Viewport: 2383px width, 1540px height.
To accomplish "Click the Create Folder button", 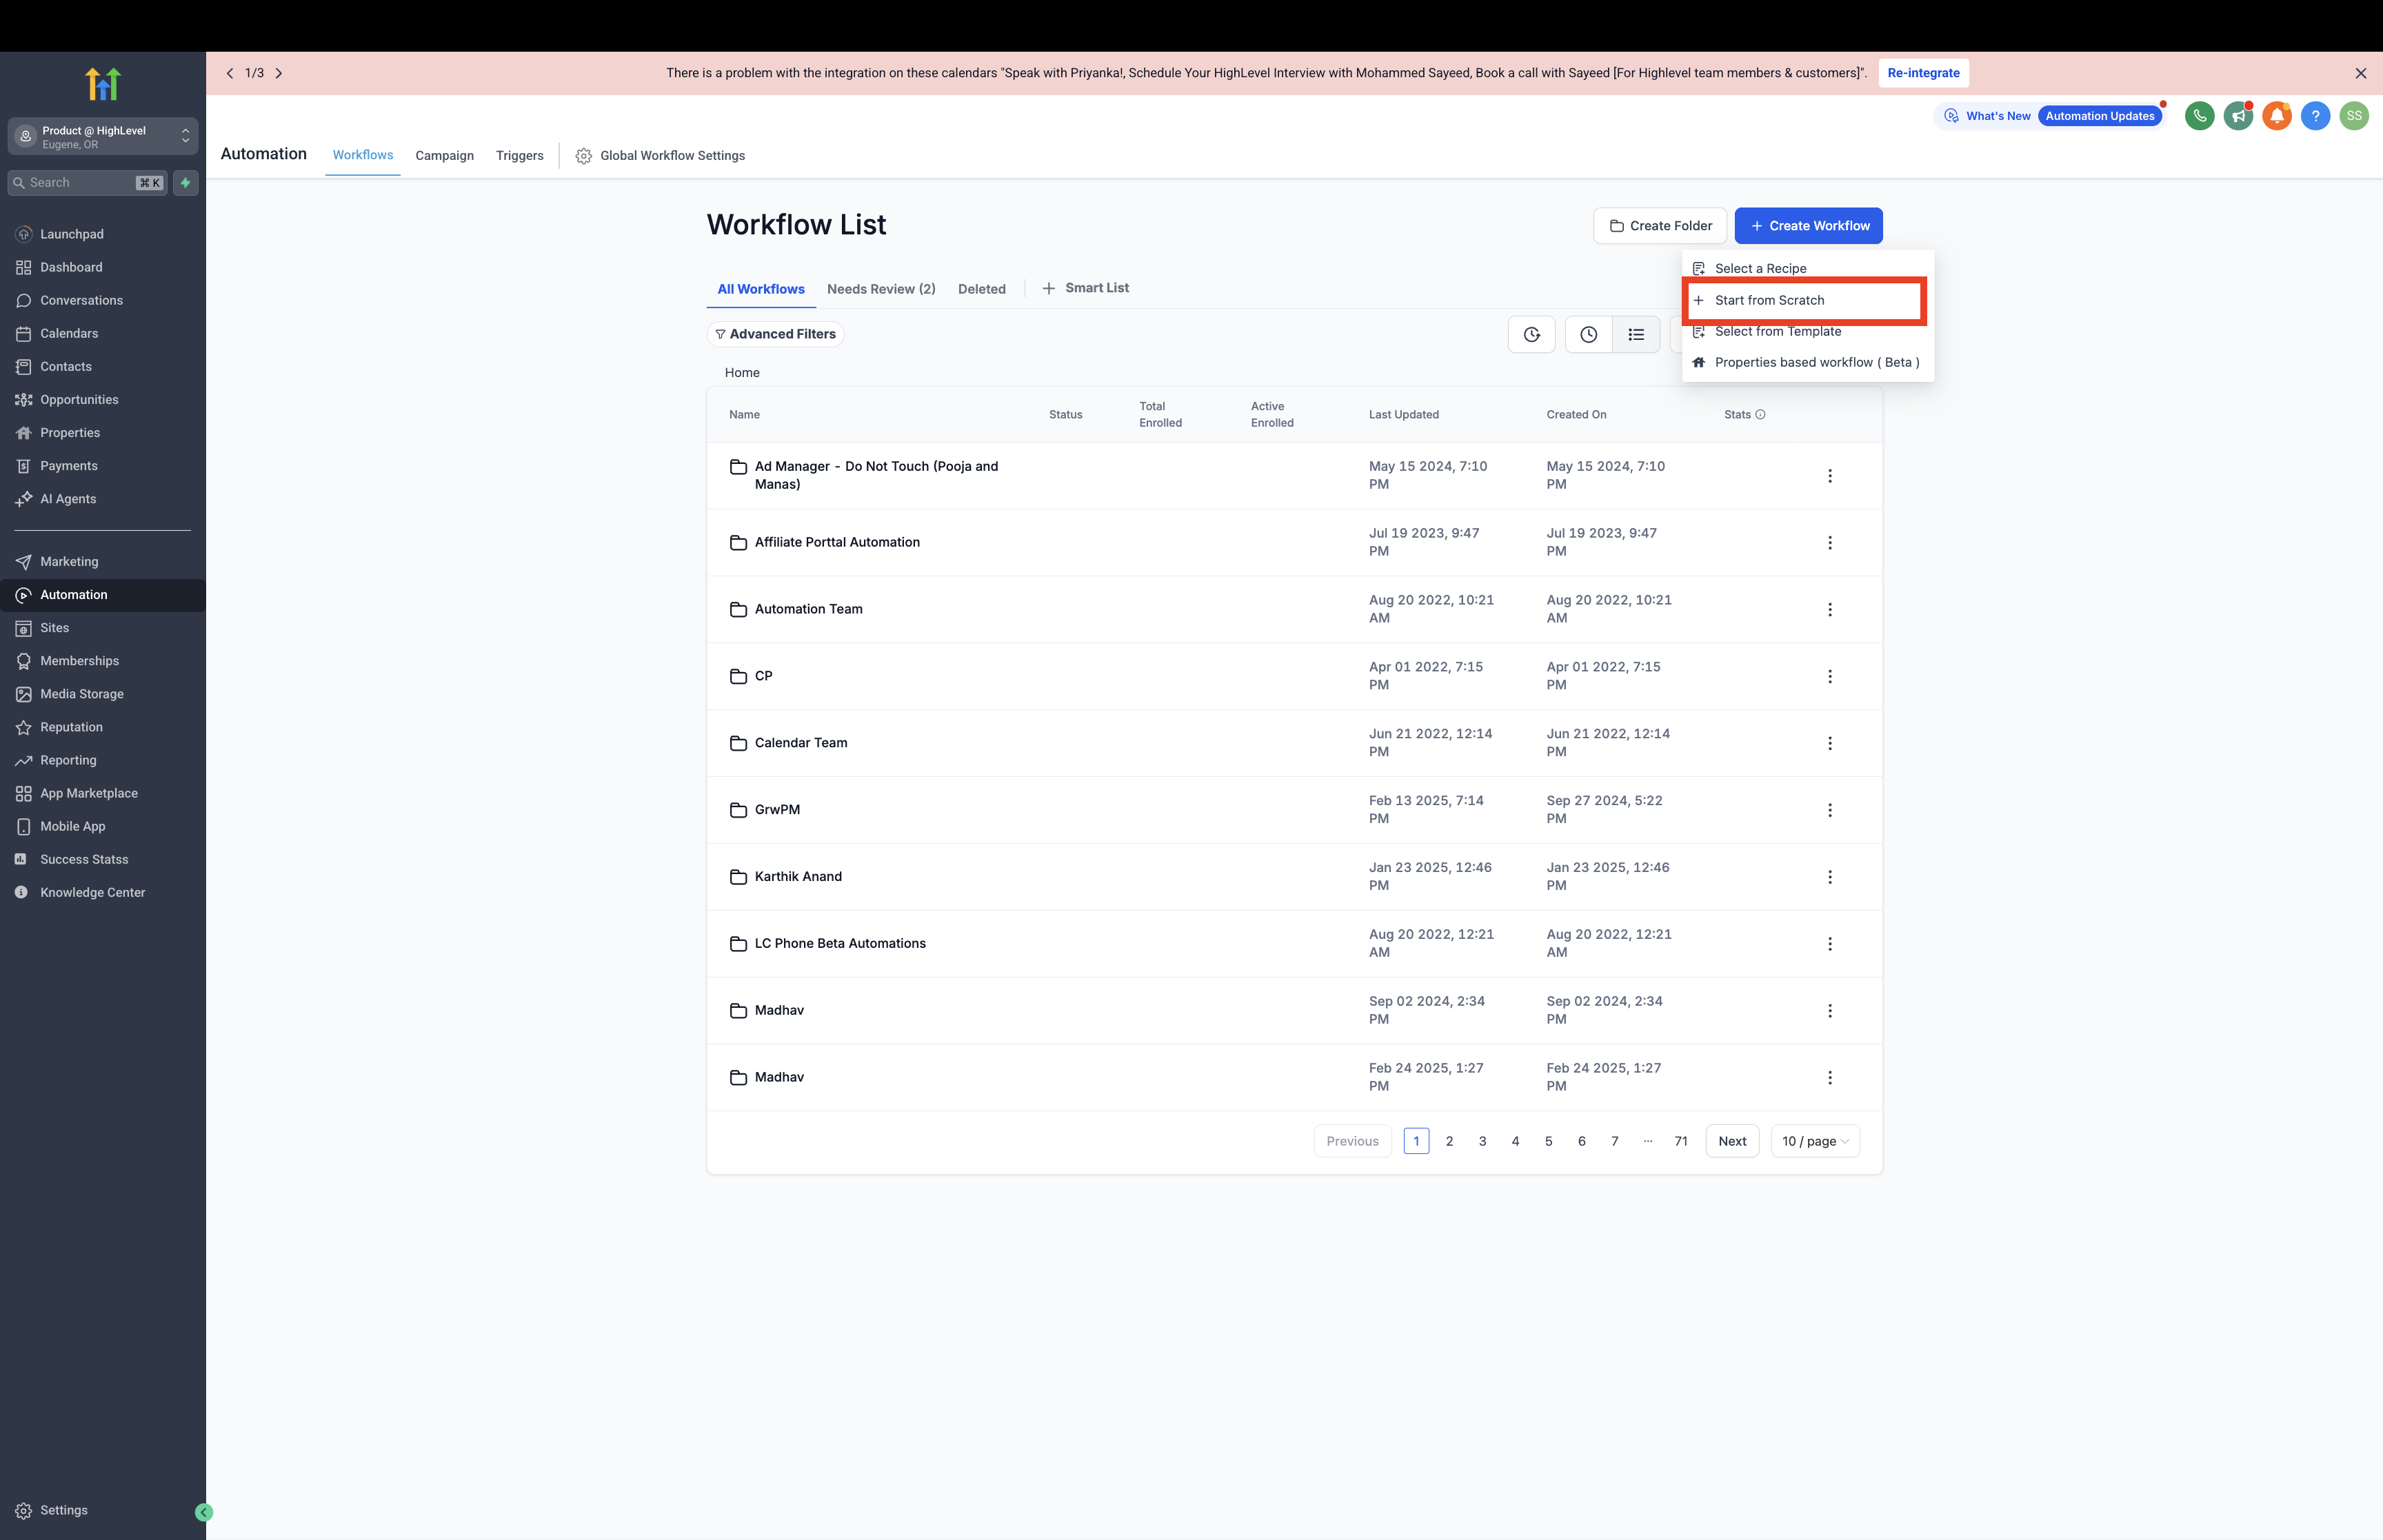I will coord(1660,226).
